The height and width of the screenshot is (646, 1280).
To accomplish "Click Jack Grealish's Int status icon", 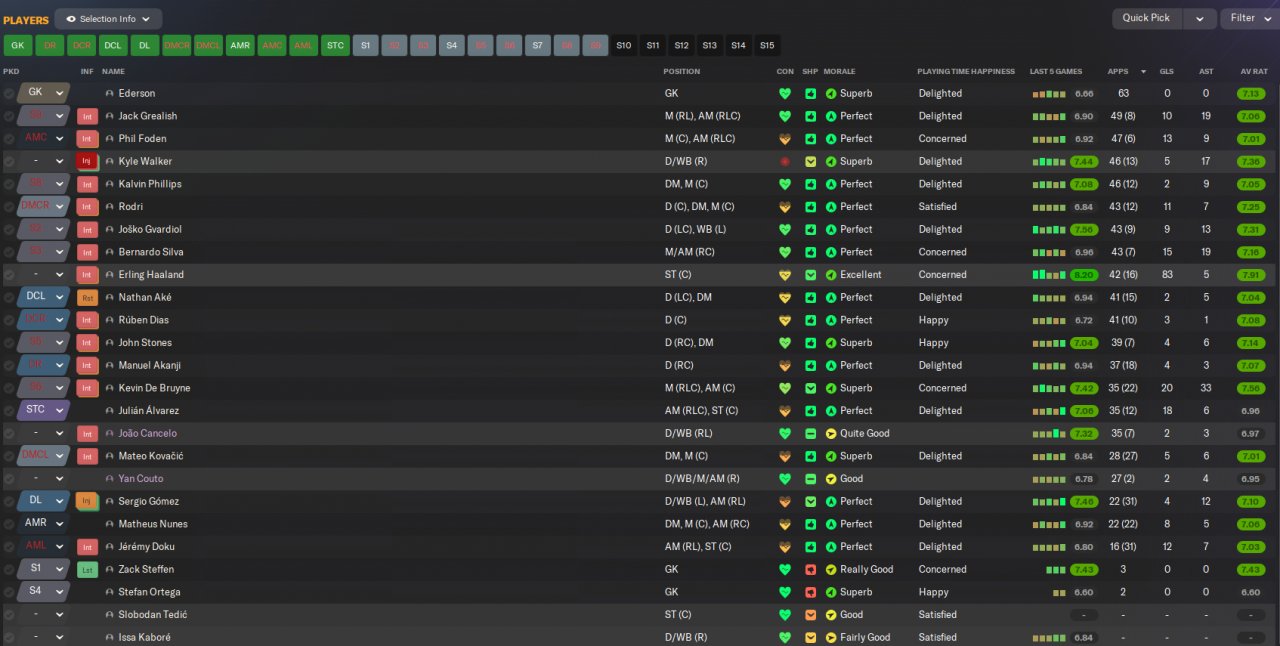I will pos(88,116).
